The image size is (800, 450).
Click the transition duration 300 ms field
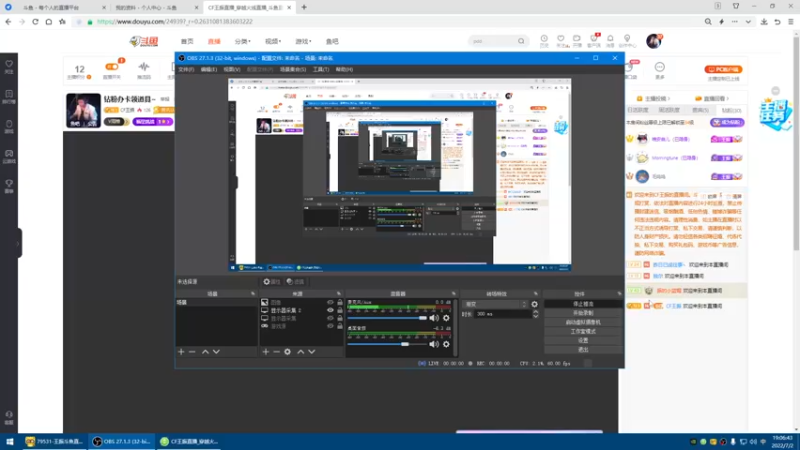coord(503,314)
